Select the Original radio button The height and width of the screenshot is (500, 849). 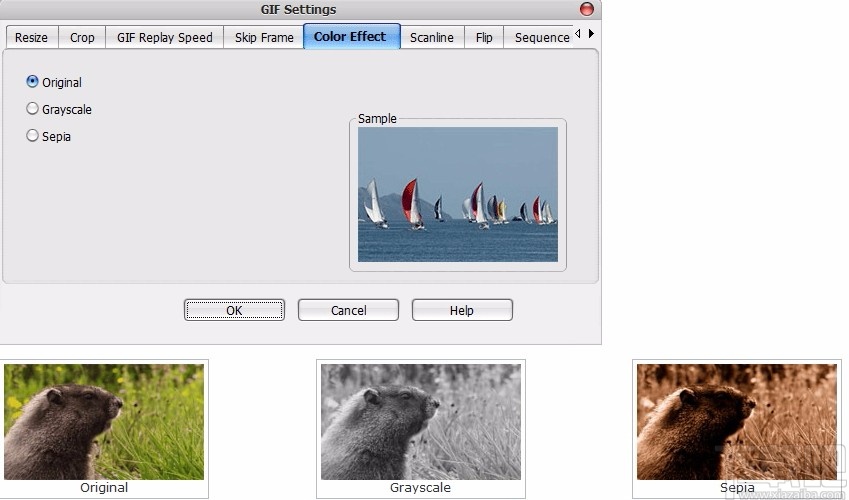[x=32, y=82]
